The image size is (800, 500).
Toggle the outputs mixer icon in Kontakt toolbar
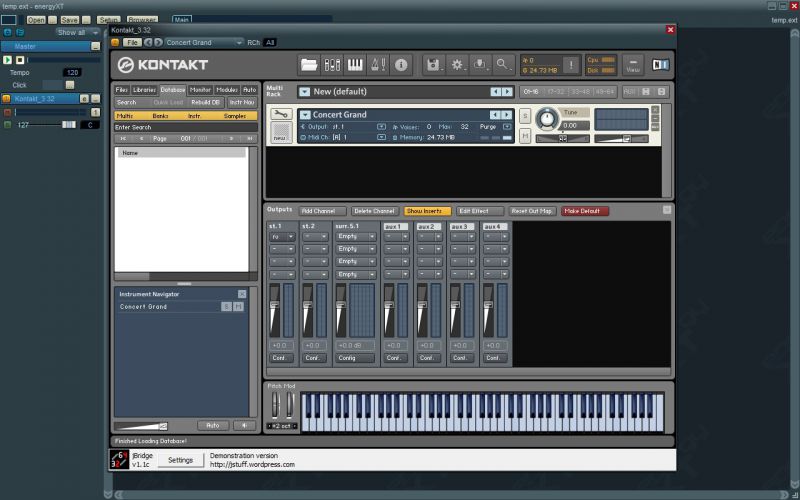pos(332,65)
